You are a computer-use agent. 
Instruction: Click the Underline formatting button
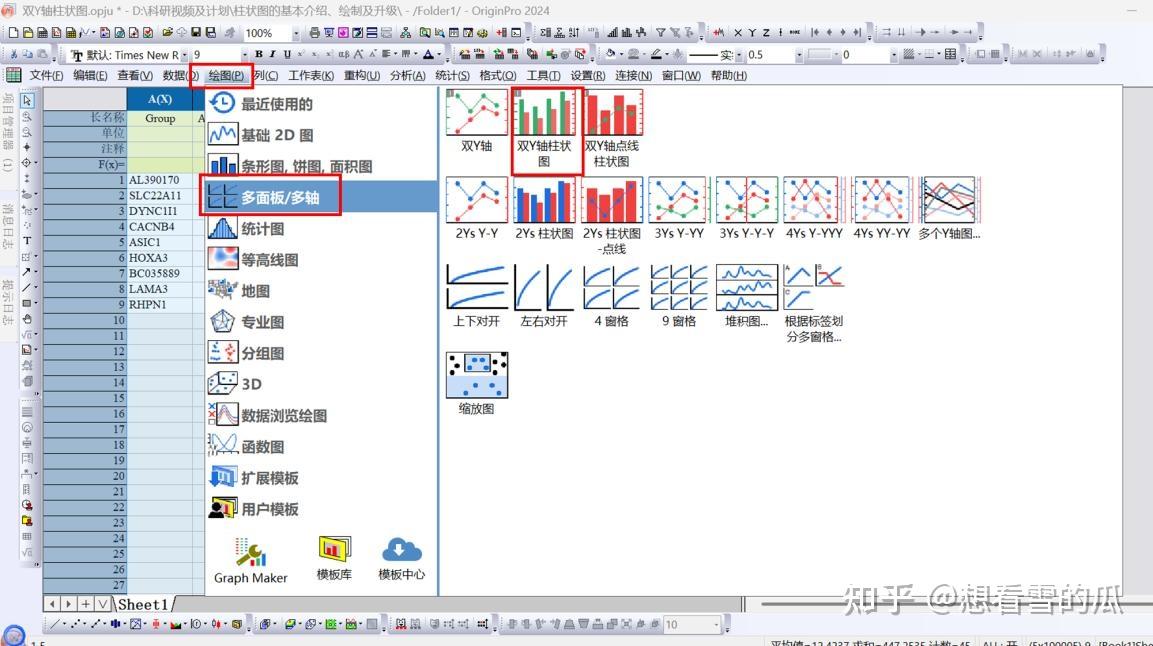287,54
